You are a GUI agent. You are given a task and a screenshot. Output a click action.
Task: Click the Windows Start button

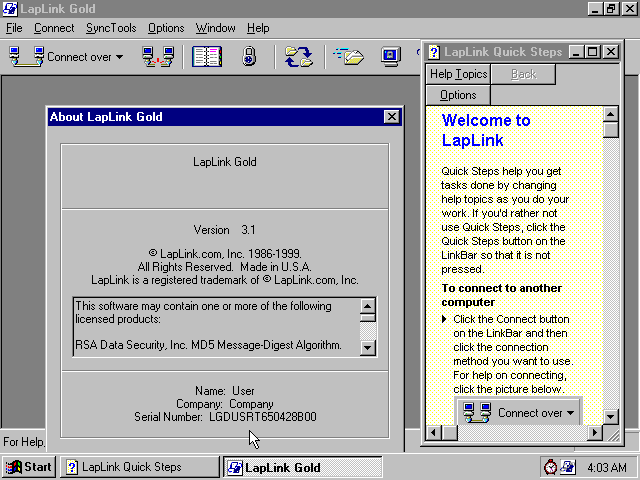coord(29,467)
